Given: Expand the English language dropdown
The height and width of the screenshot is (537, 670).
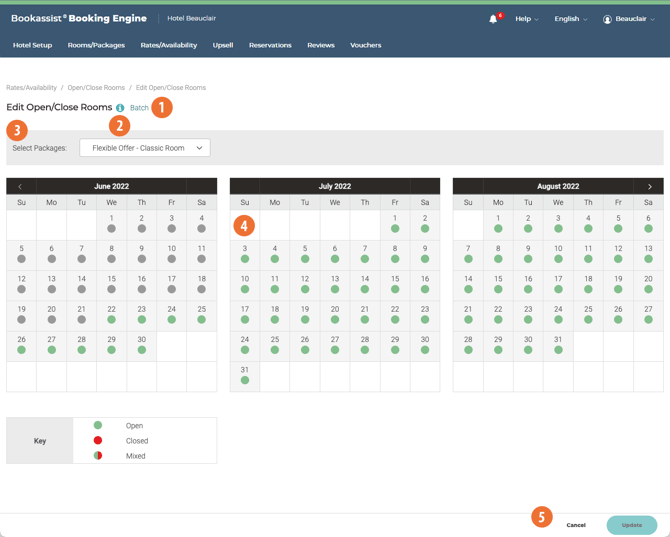Looking at the screenshot, I should click(571, 19).
